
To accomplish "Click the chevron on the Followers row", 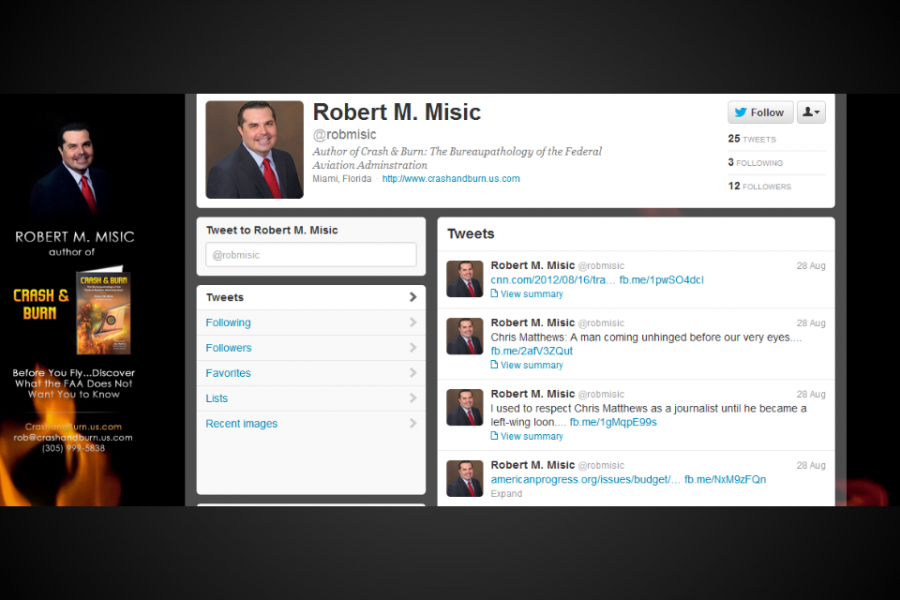I will pos(413,347).
